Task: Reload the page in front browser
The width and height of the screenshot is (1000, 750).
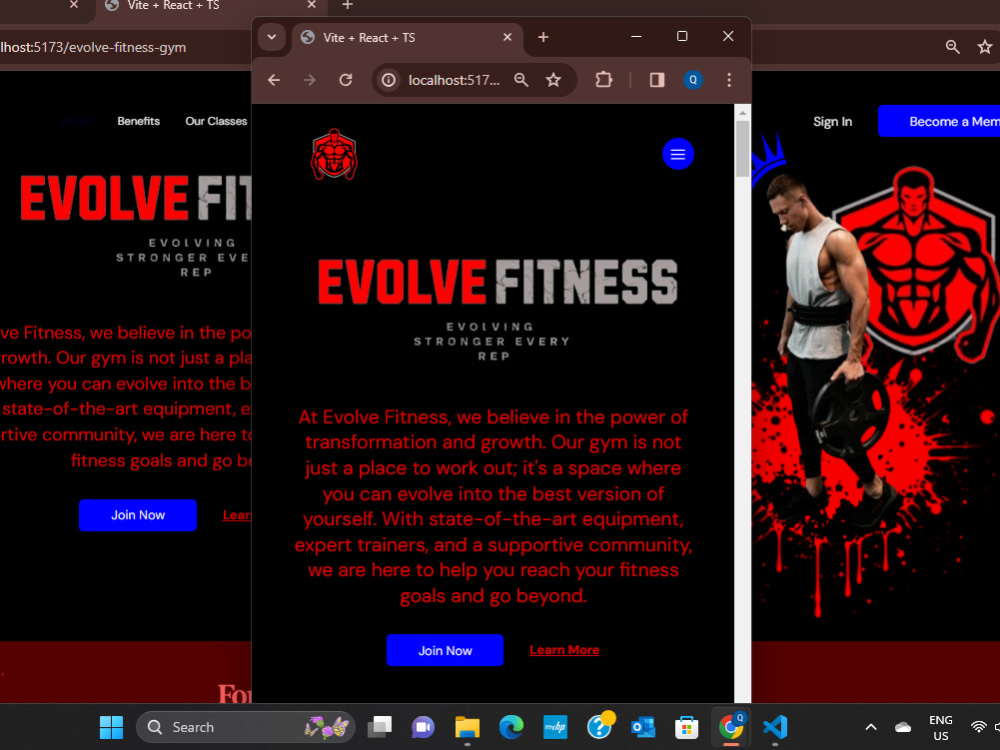Action: click(x=346, y=80)
